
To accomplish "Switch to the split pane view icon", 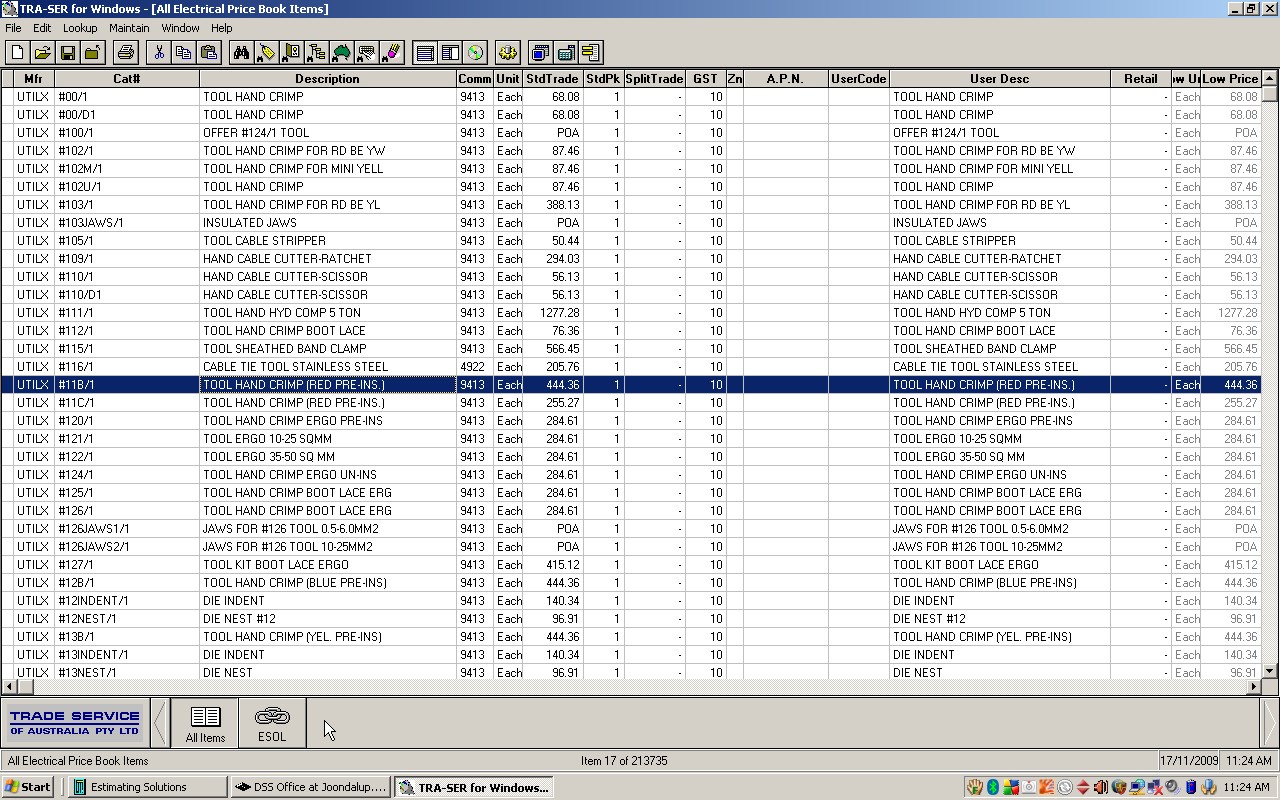I will coord(450,53).
